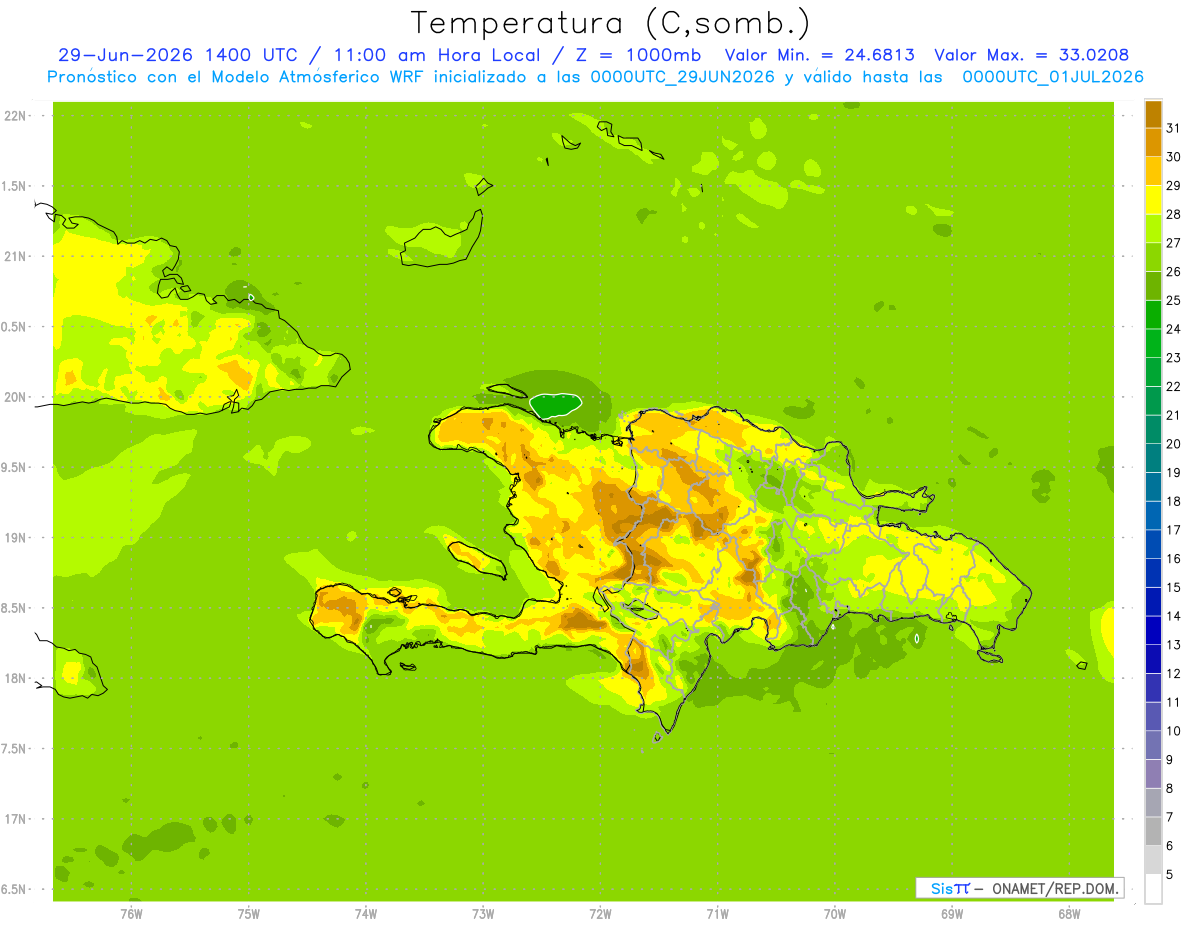The width and height of the screenshot is (1200, 927).
Task: Click the '18N' latitude label
Action: click(x=16, y=678)
